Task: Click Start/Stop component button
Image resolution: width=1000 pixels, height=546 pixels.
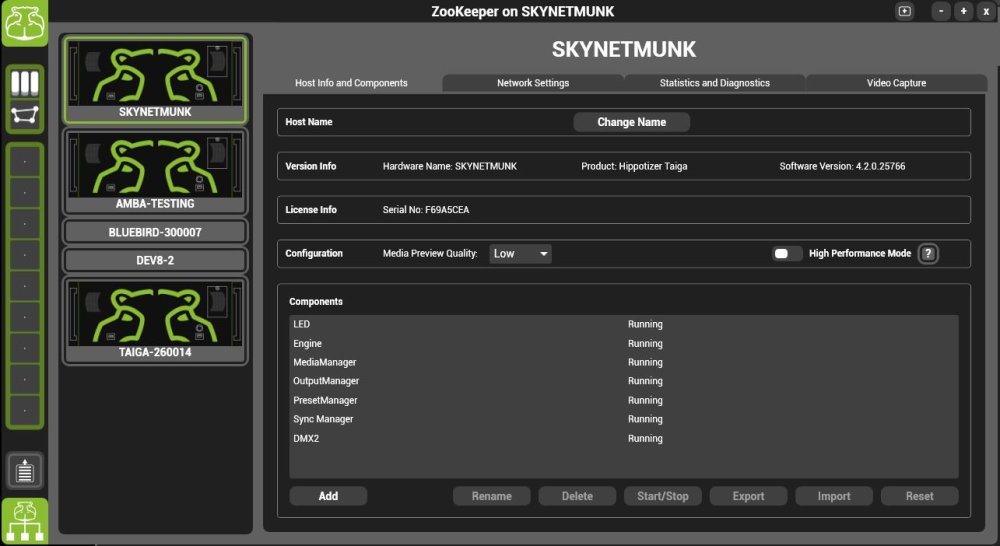Action: tap(663, 496)
